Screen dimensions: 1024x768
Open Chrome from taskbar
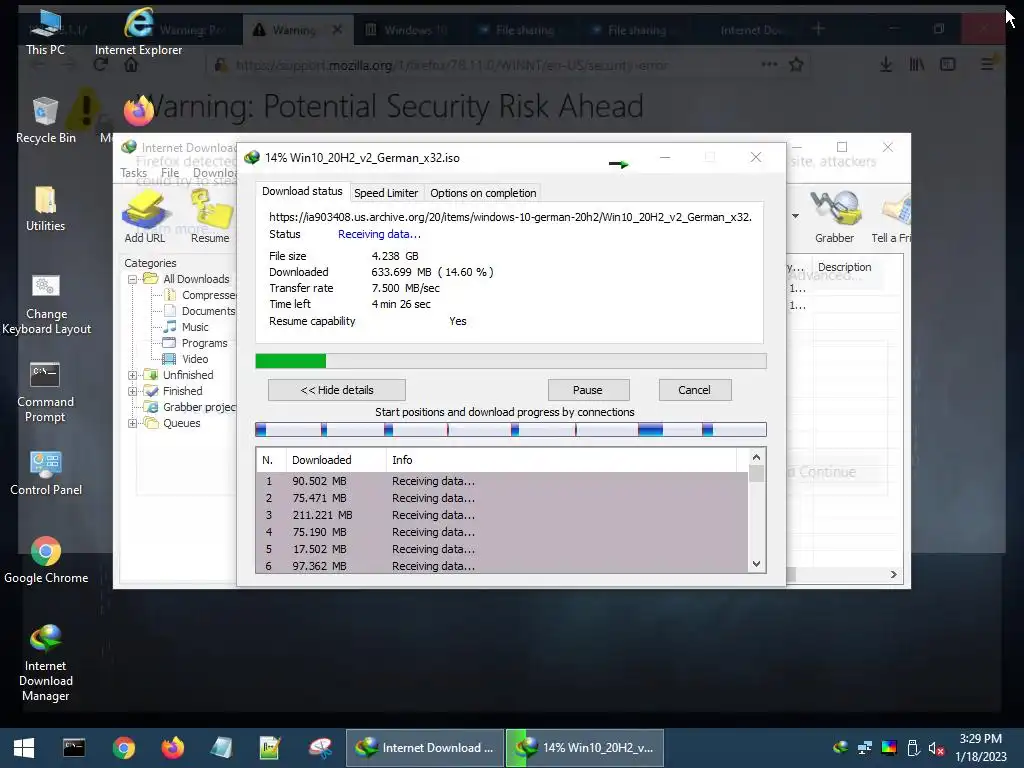[123, 748]
